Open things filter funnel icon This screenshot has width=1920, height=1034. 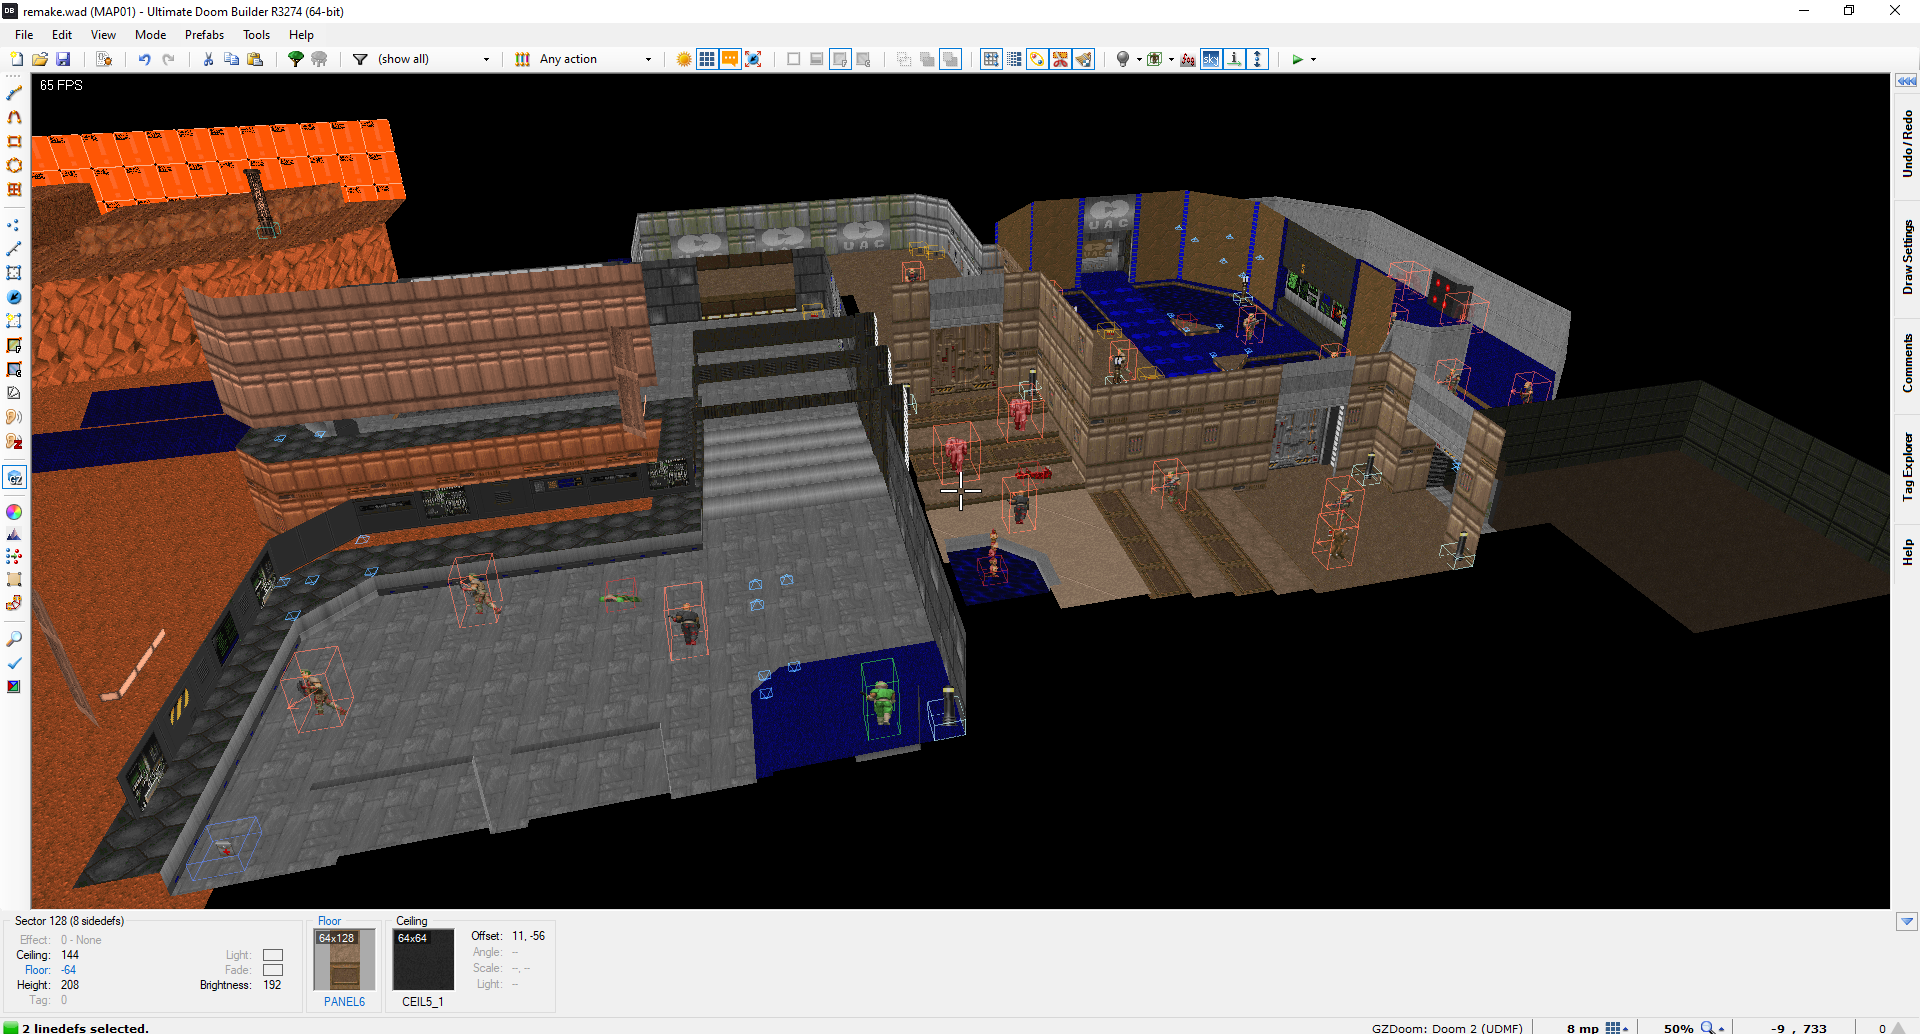[x=360, y=59]
